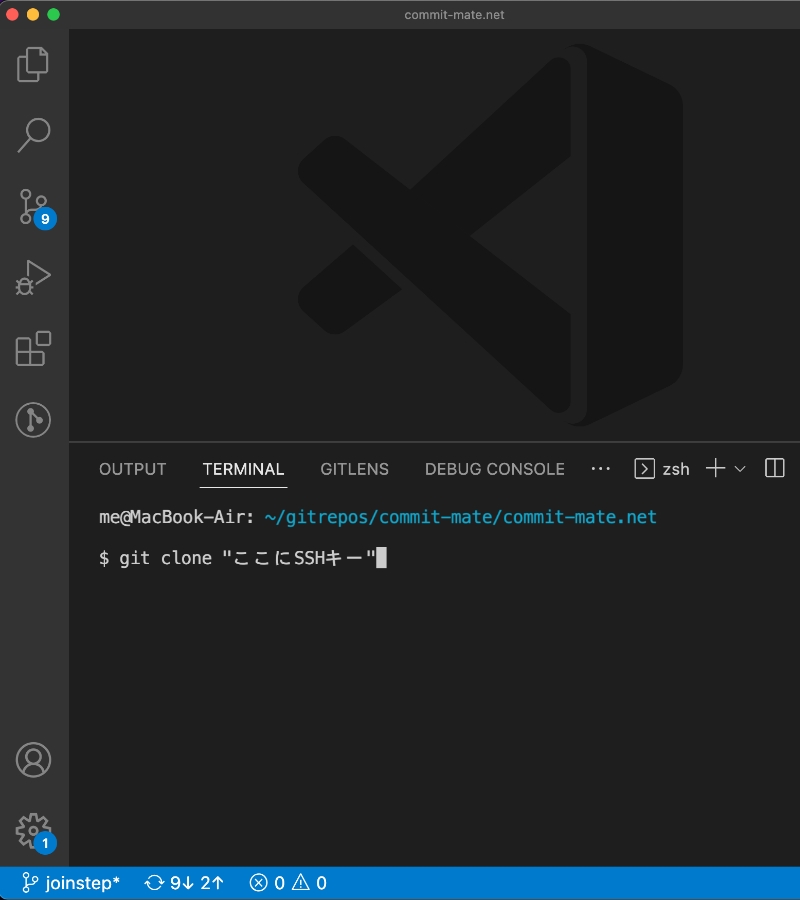Open the DEBUG CONSOLE tab

click(x=494, y=469)
